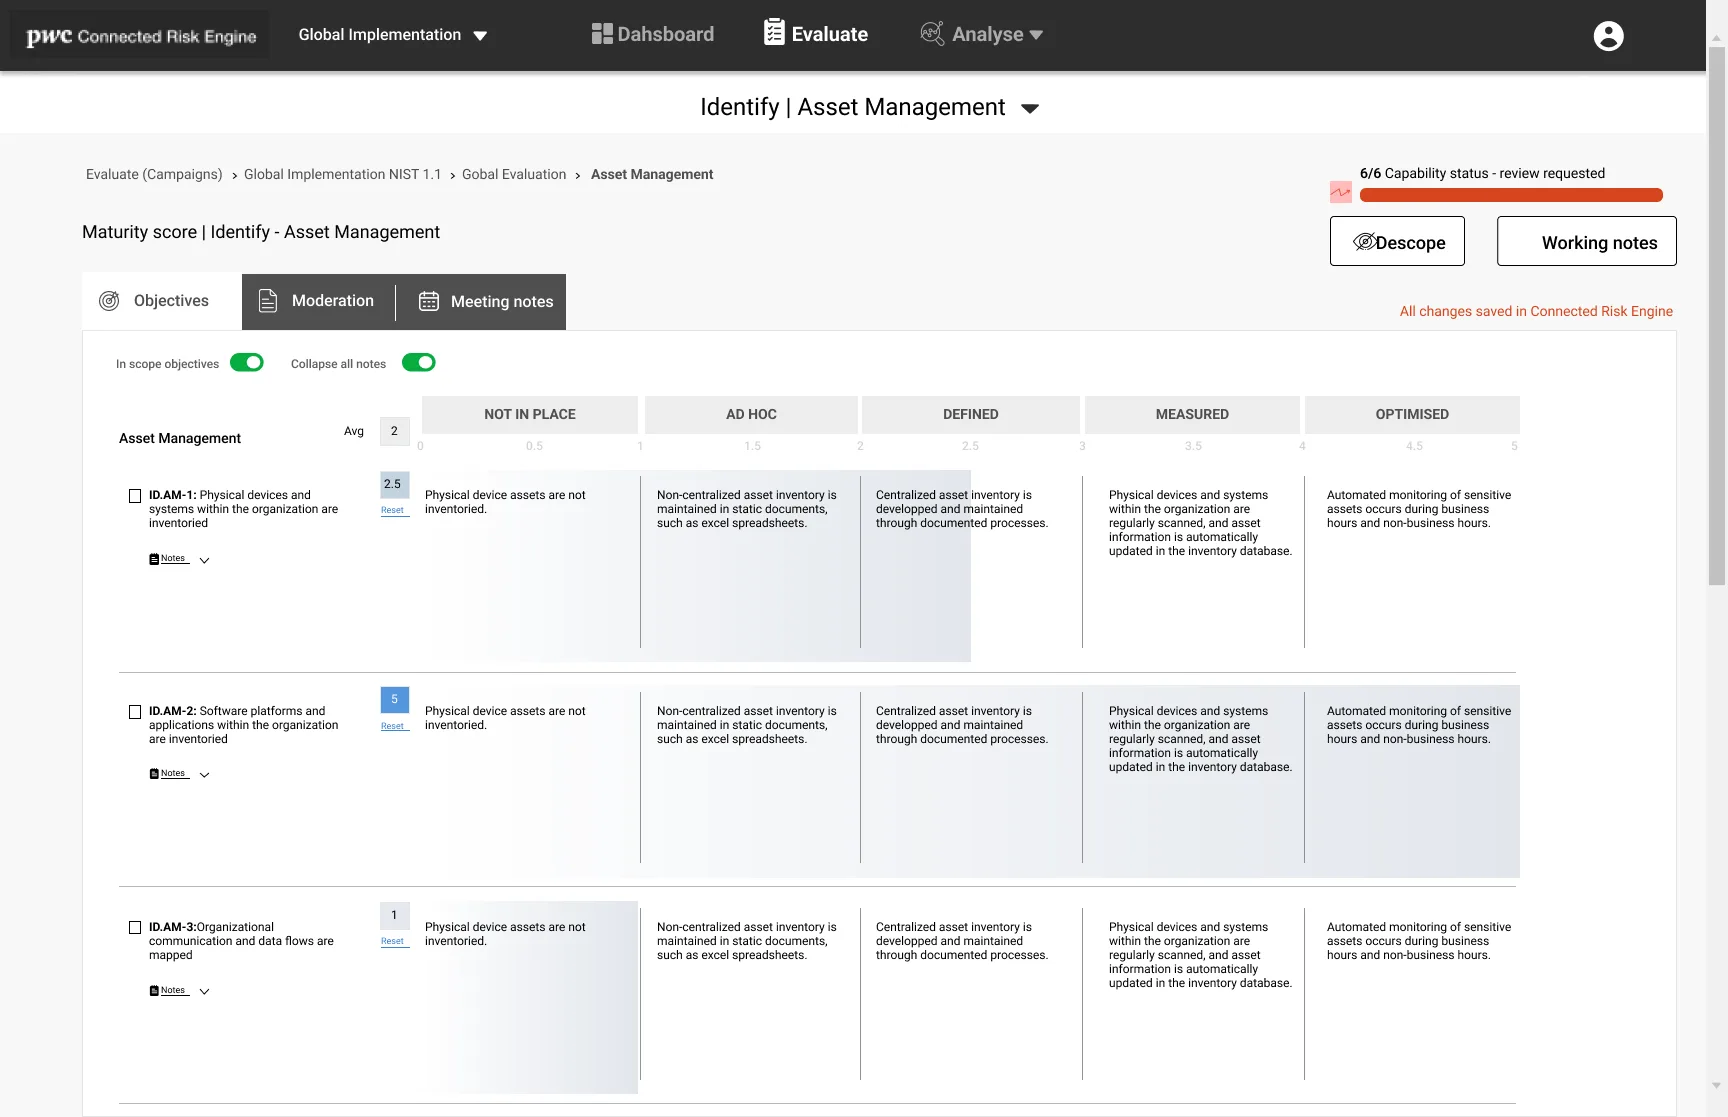Click the vertical page scrollbar
Screen dimensions: 1728x1117
pyautogui.click(x=1717, y=315)
